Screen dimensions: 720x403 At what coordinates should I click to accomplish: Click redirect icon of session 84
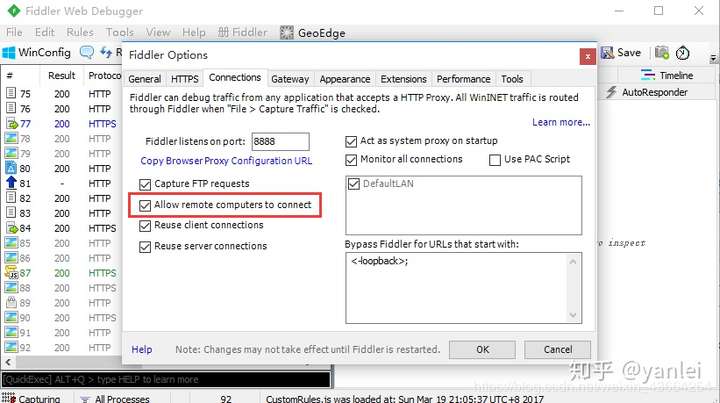[x=11, y=228]
